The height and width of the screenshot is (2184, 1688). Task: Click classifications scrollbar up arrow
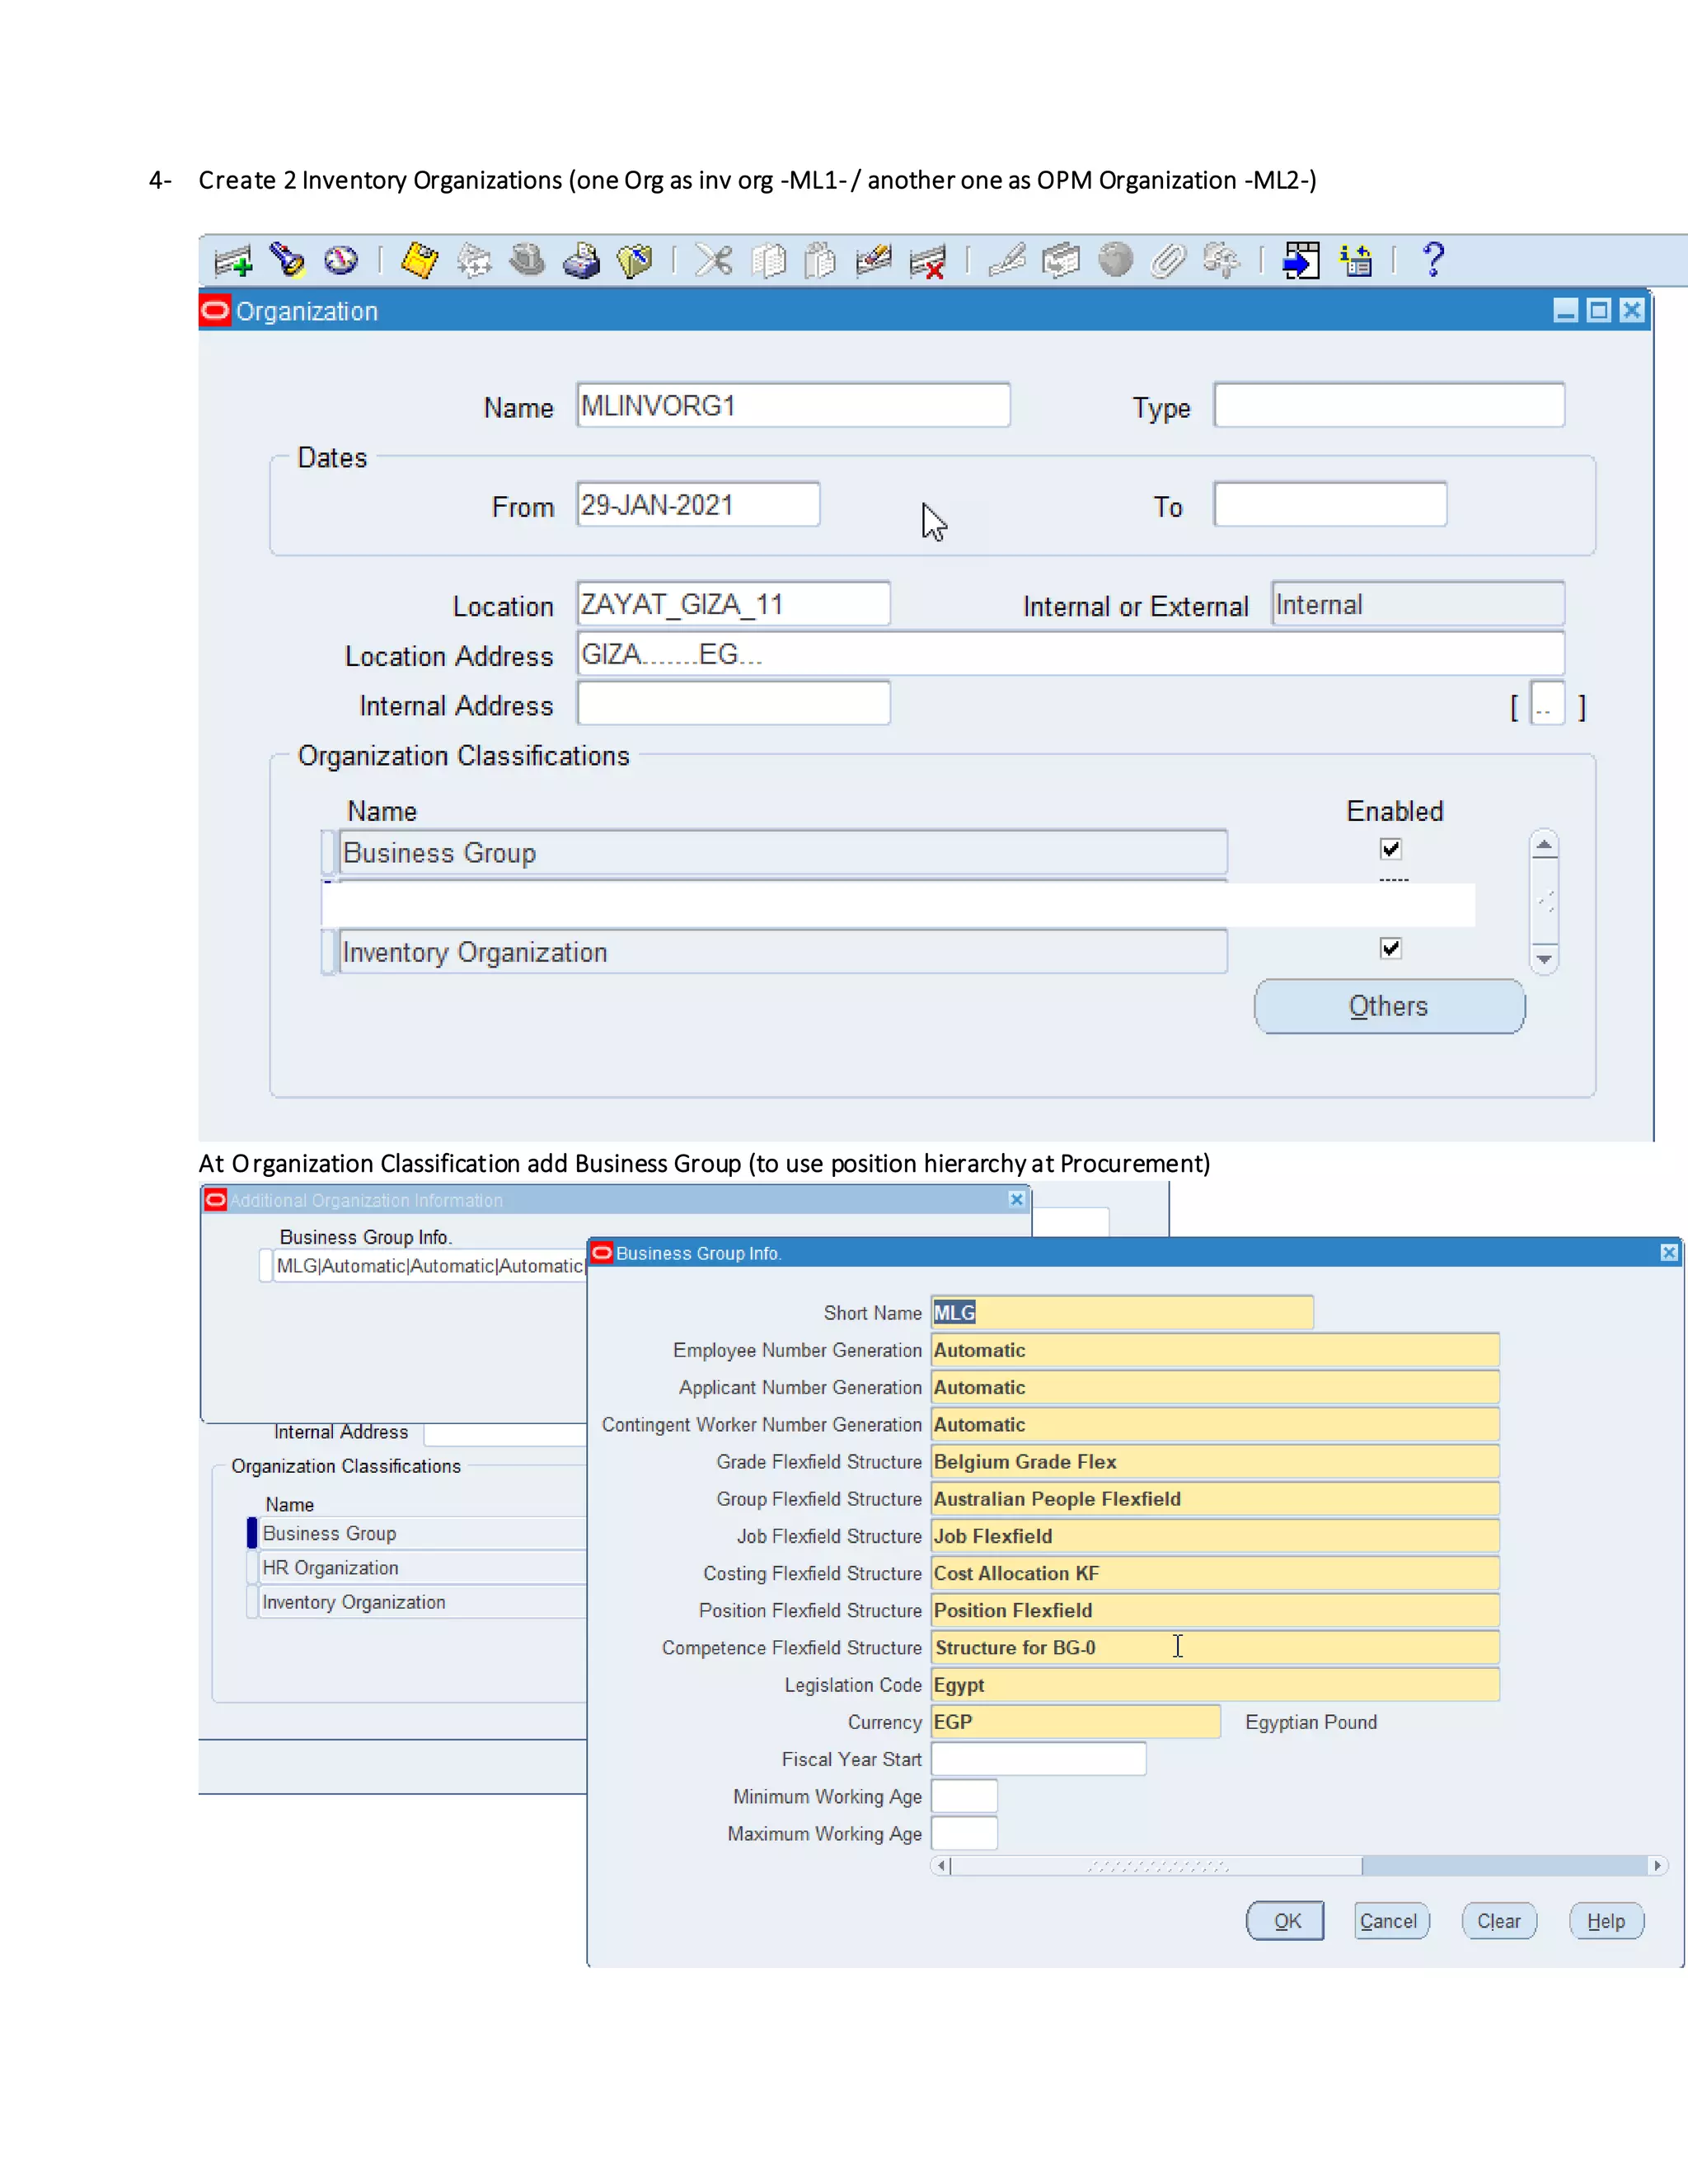pos(1544,845)
